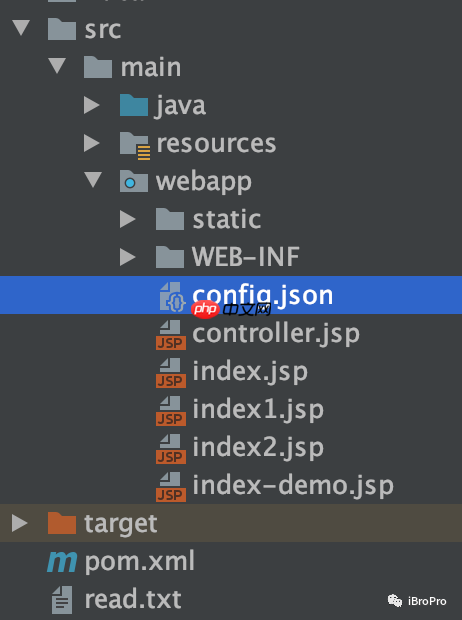Expand the java folder arrow
The image size is (462, 620).
pos(92,105)
